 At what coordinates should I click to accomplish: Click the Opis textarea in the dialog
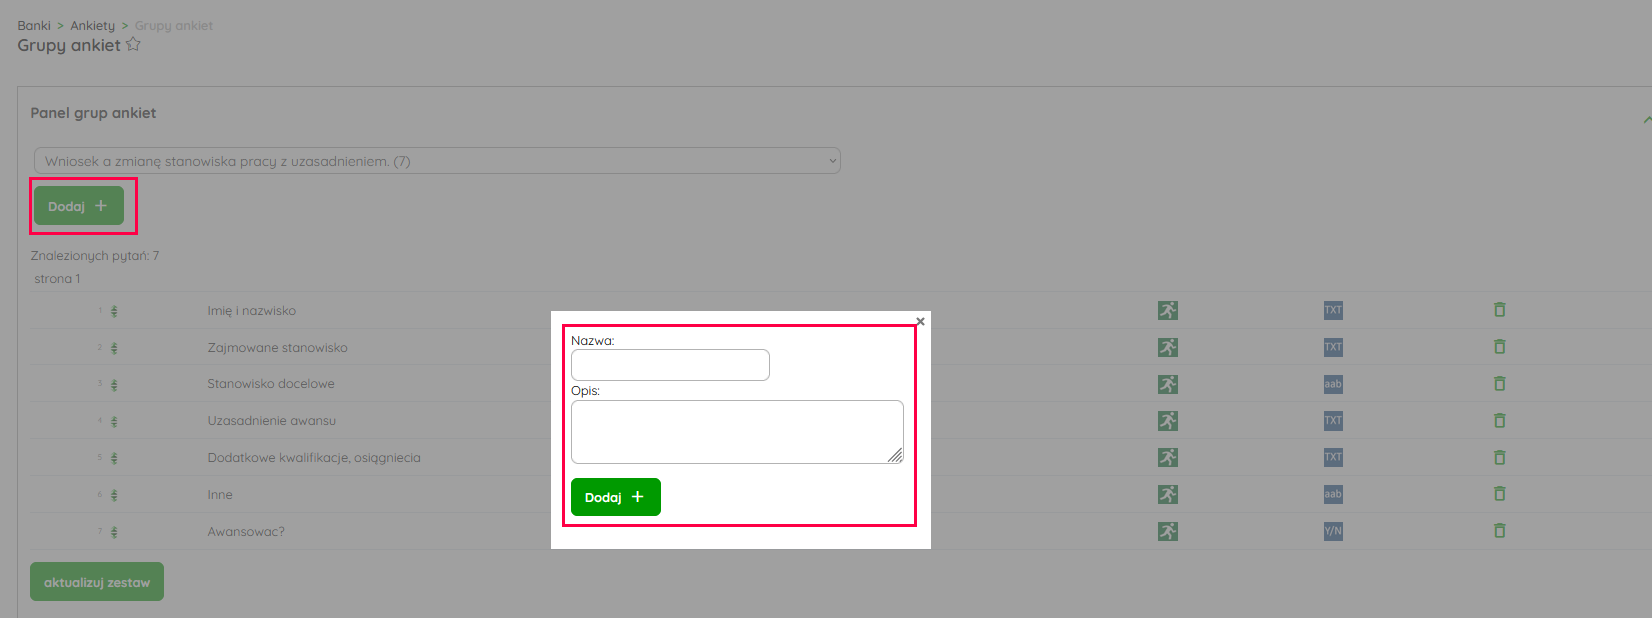[x=737, y=432]
